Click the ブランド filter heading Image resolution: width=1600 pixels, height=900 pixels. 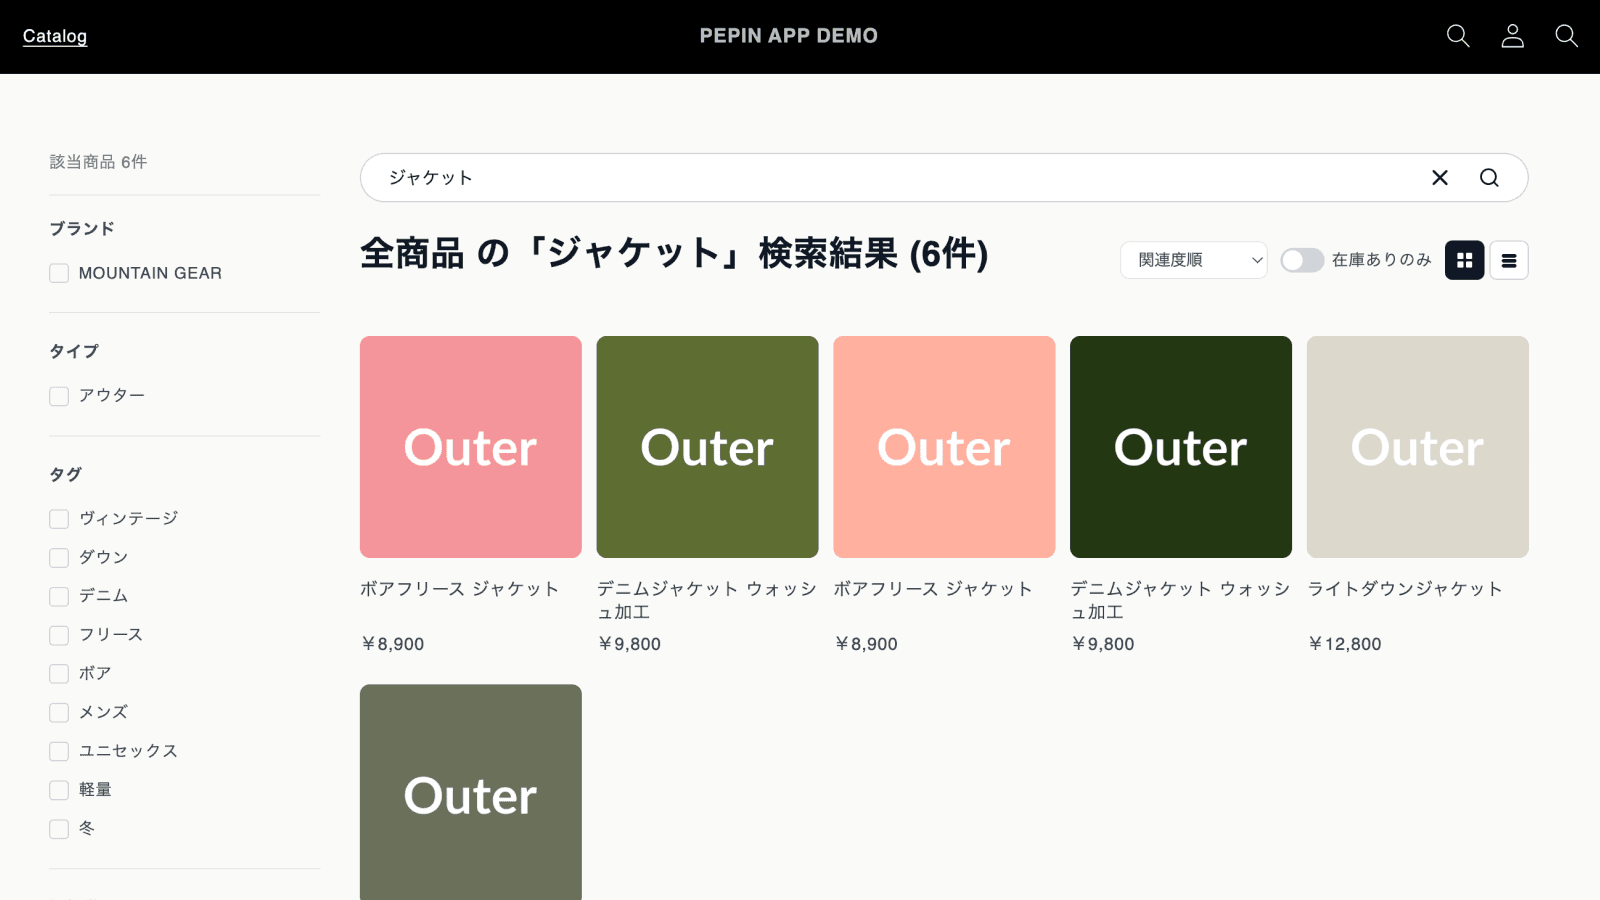click(x=82, y=229)
